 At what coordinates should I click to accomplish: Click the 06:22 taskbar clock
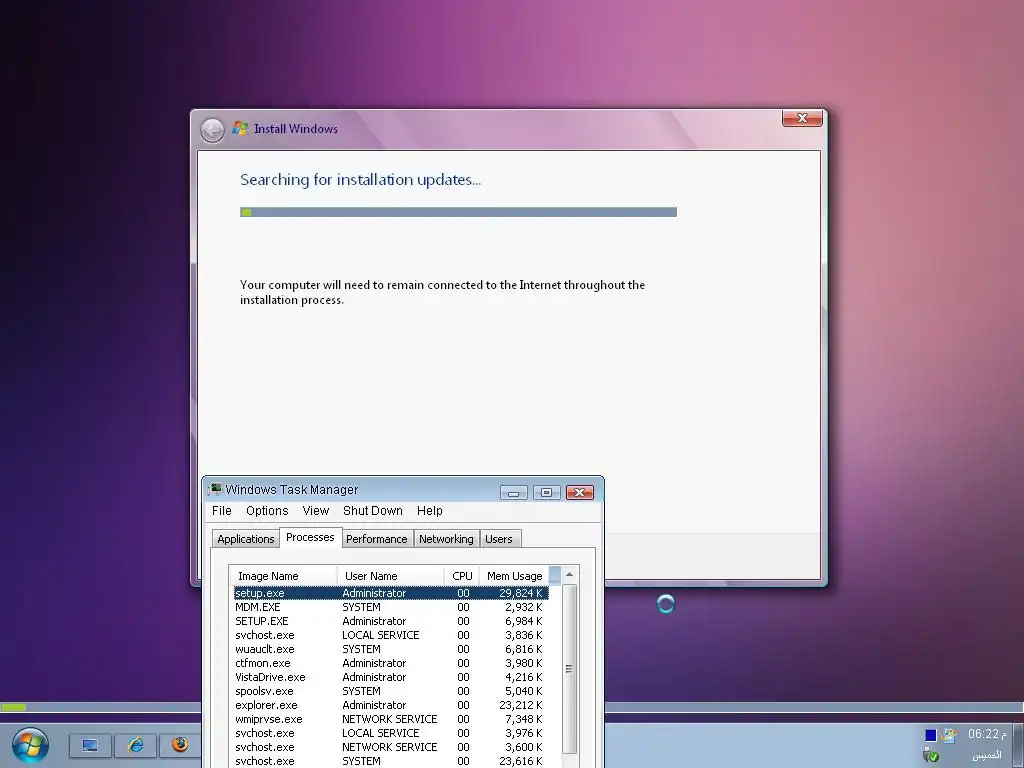987,734
